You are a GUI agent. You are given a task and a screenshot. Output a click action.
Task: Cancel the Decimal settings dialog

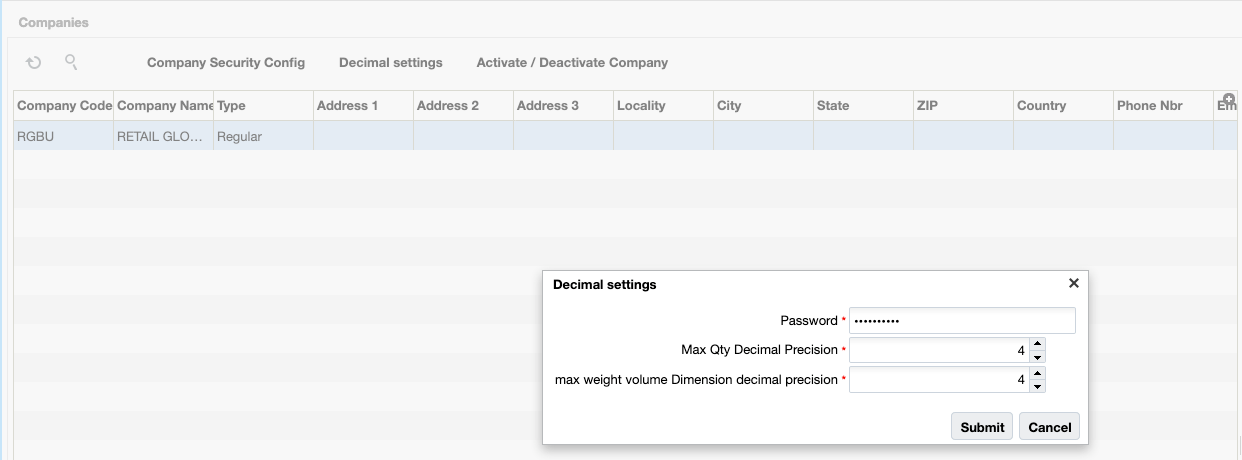tap(1049, 427)
